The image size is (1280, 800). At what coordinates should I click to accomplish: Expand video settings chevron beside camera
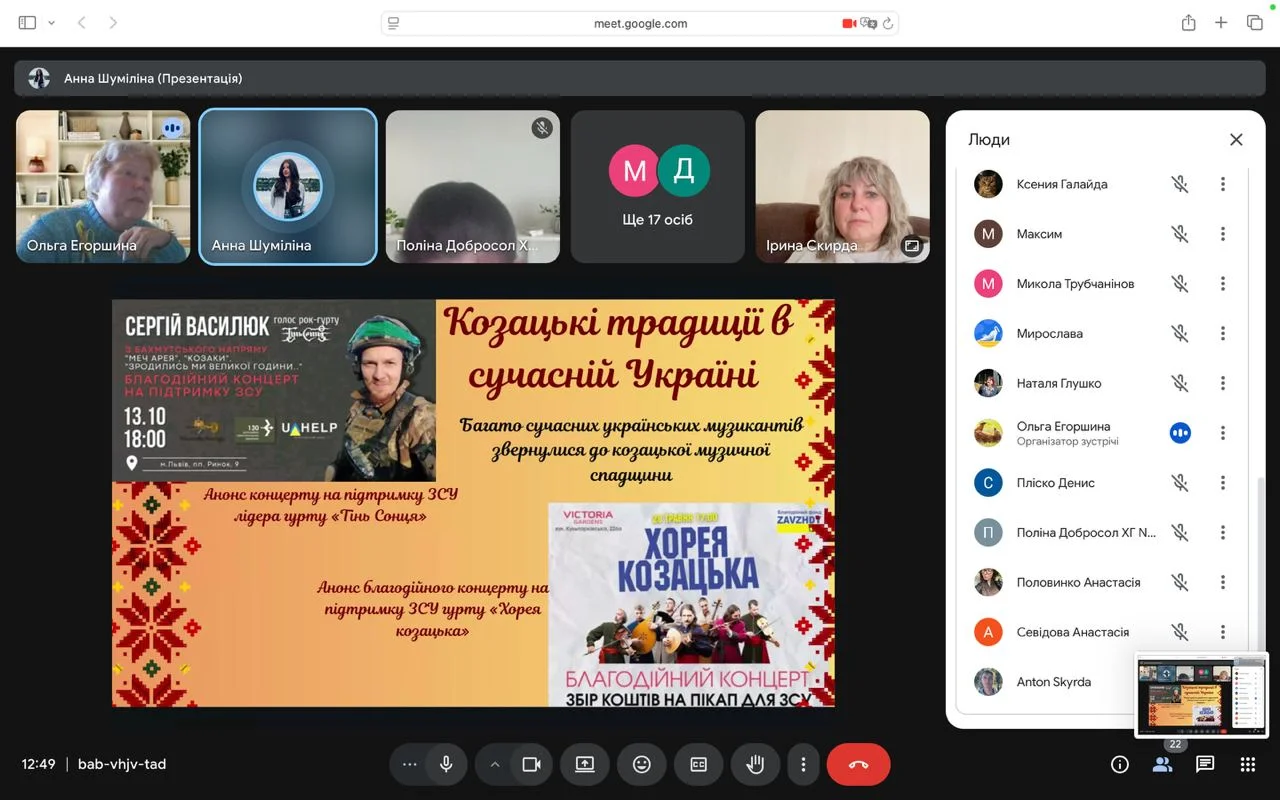(494, 764)
